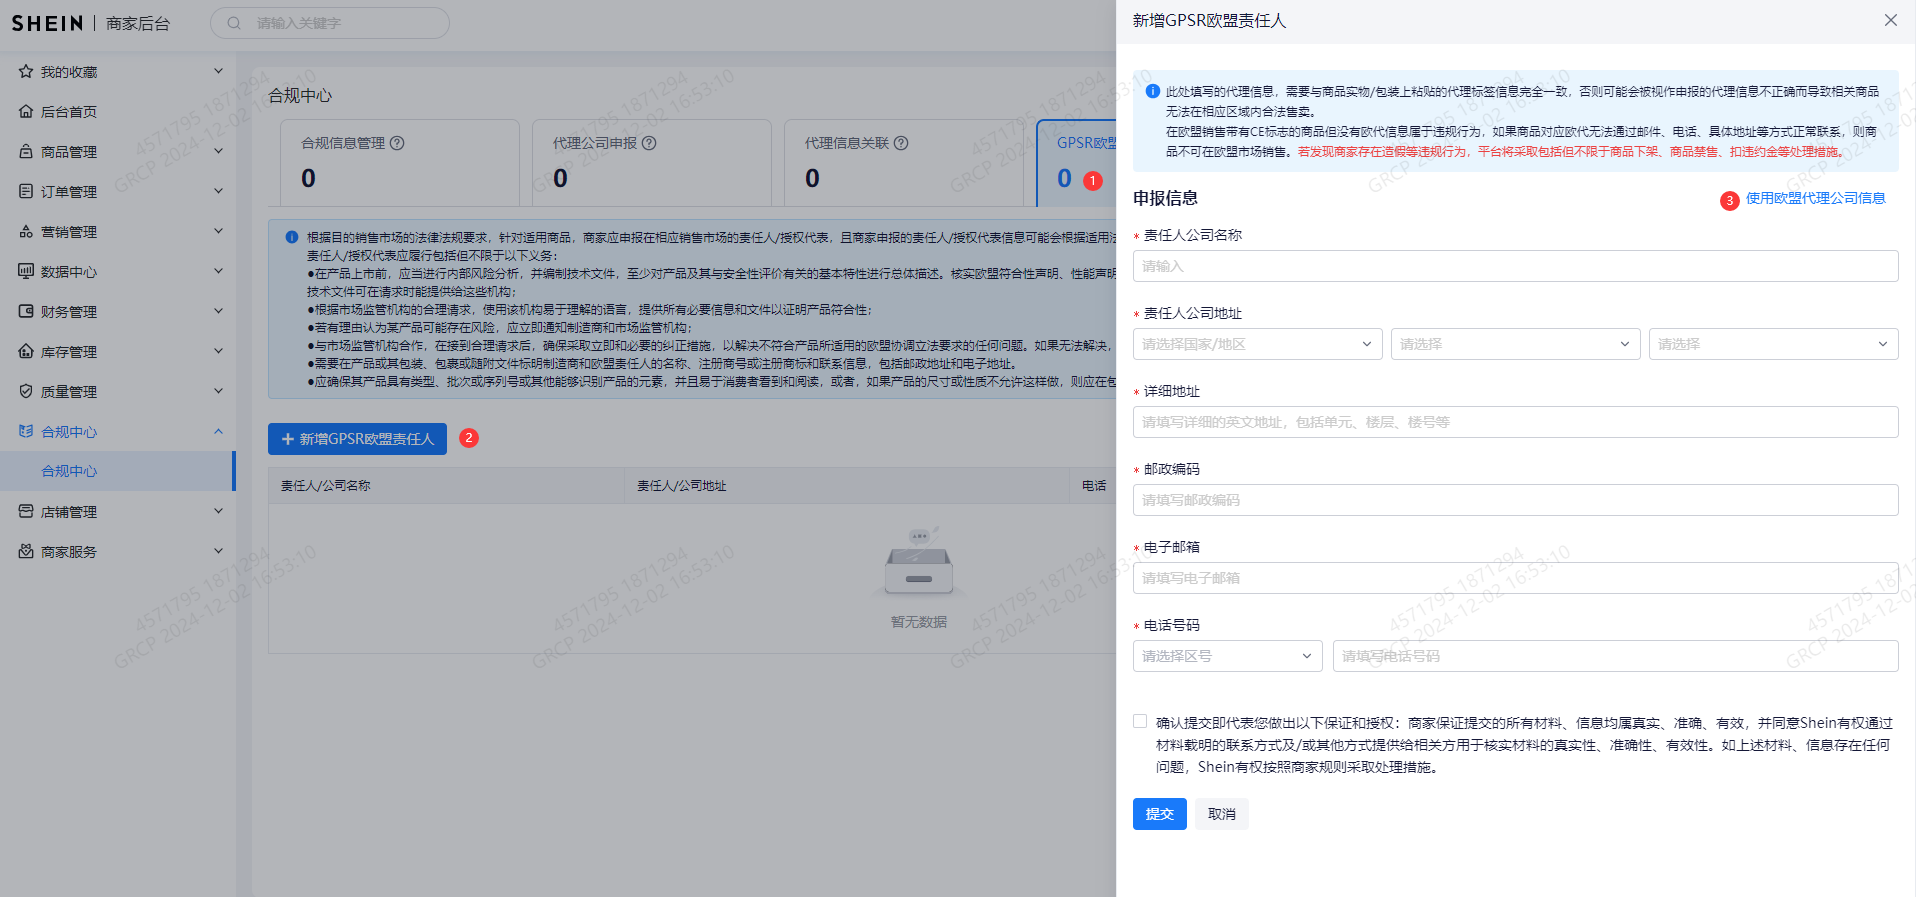The image size is (1916, 897).
Task: Open 合规中心 submenu item
Action: click(x=118, y=471)
